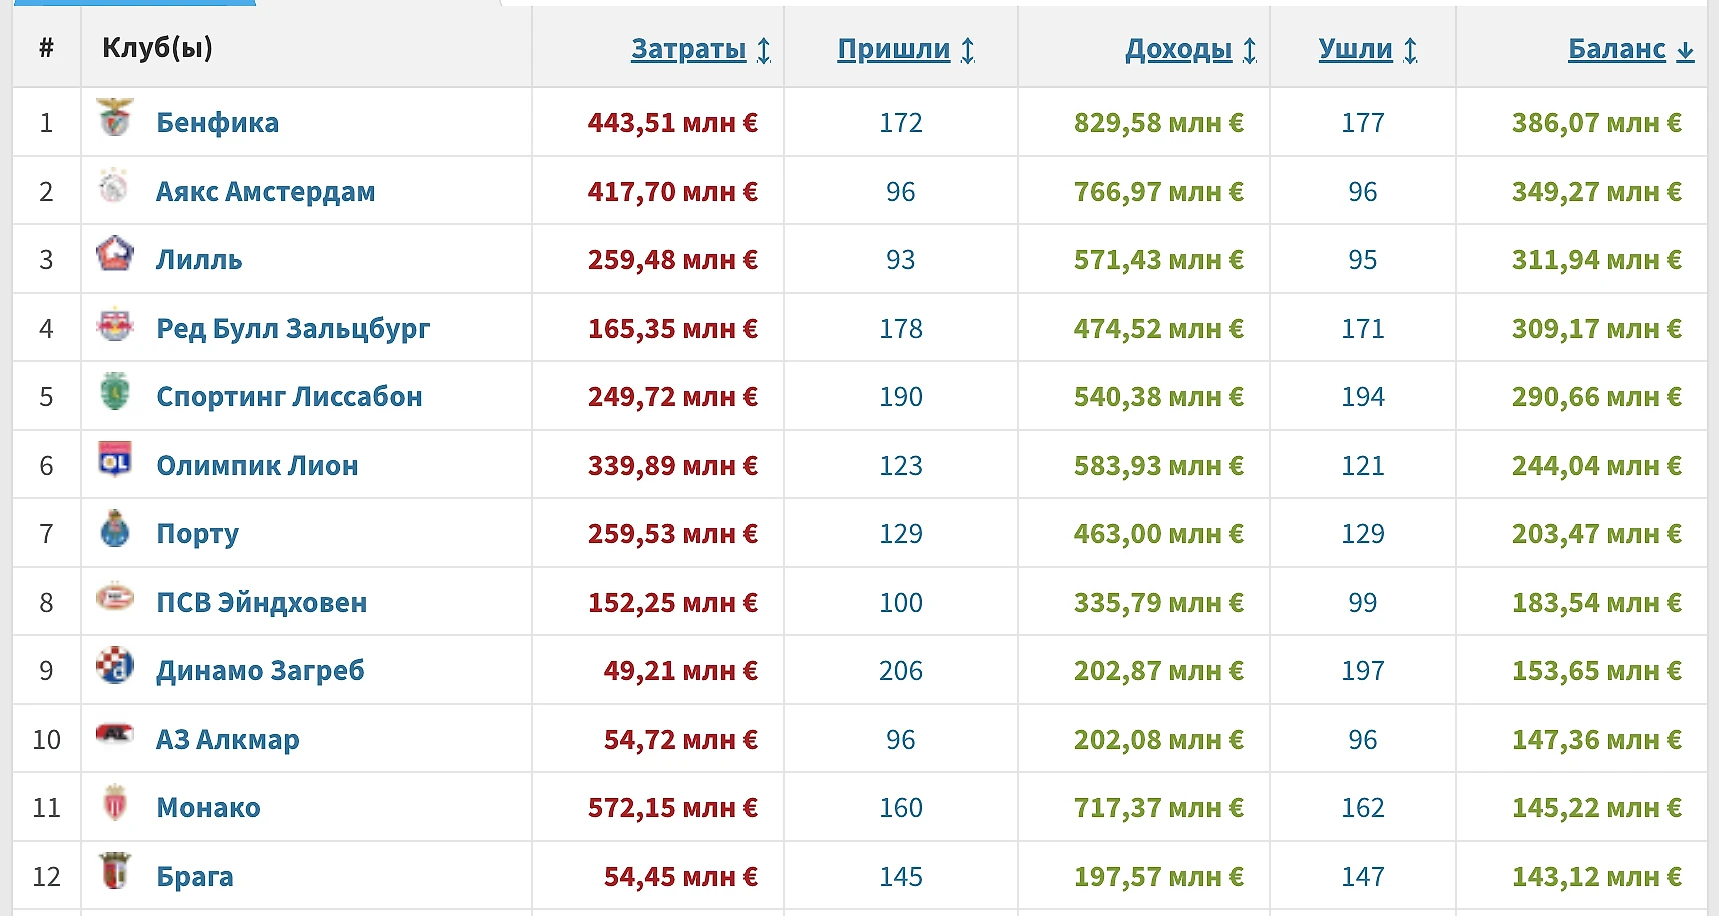Open the Бенфика club link

[x=217, y=122]
